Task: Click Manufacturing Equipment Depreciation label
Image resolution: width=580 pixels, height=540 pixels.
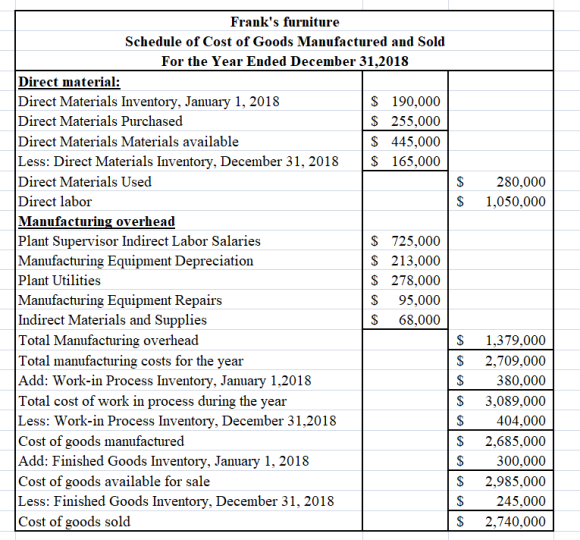Action: tap(136, 261)
